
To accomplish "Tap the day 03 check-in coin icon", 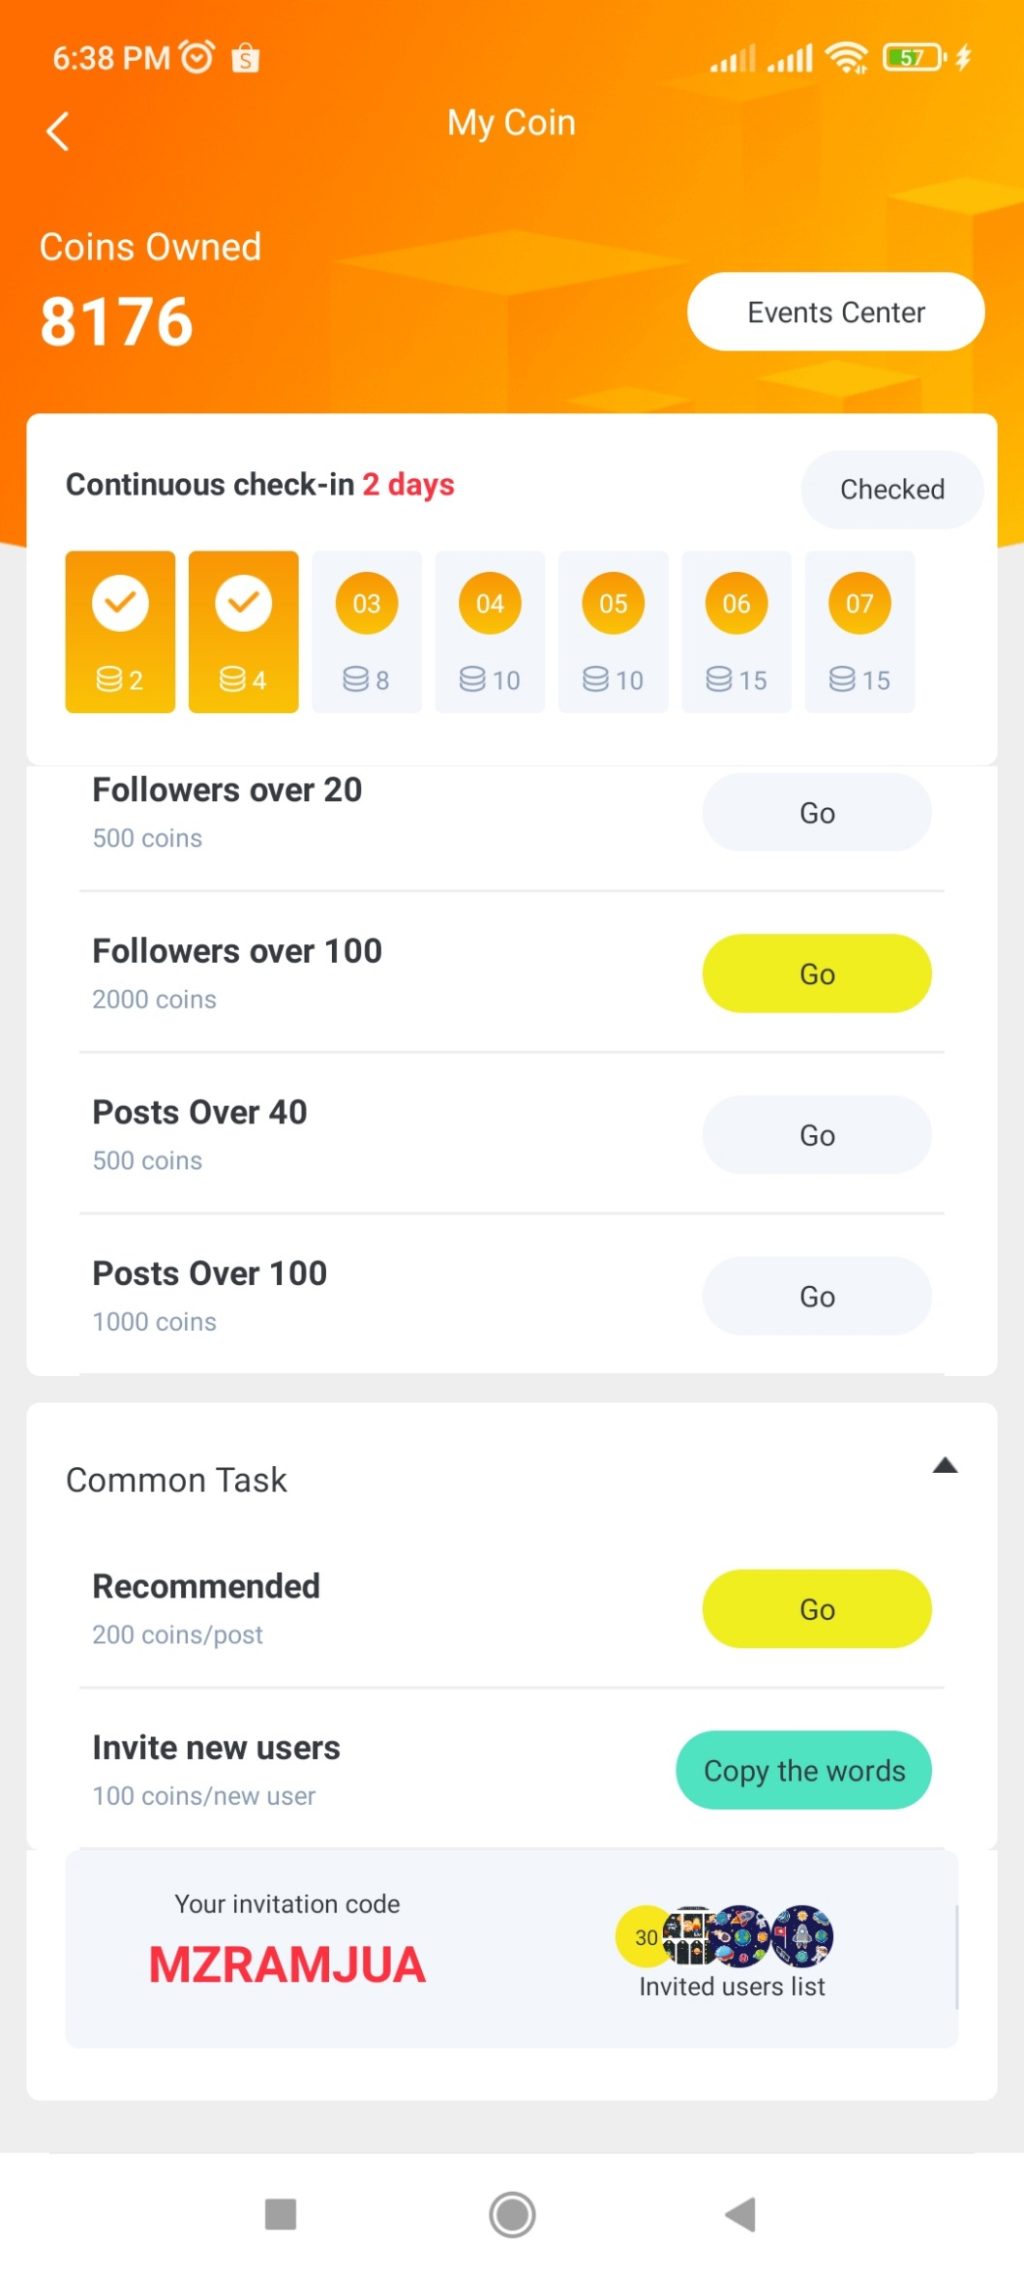I will coord(366,603).
